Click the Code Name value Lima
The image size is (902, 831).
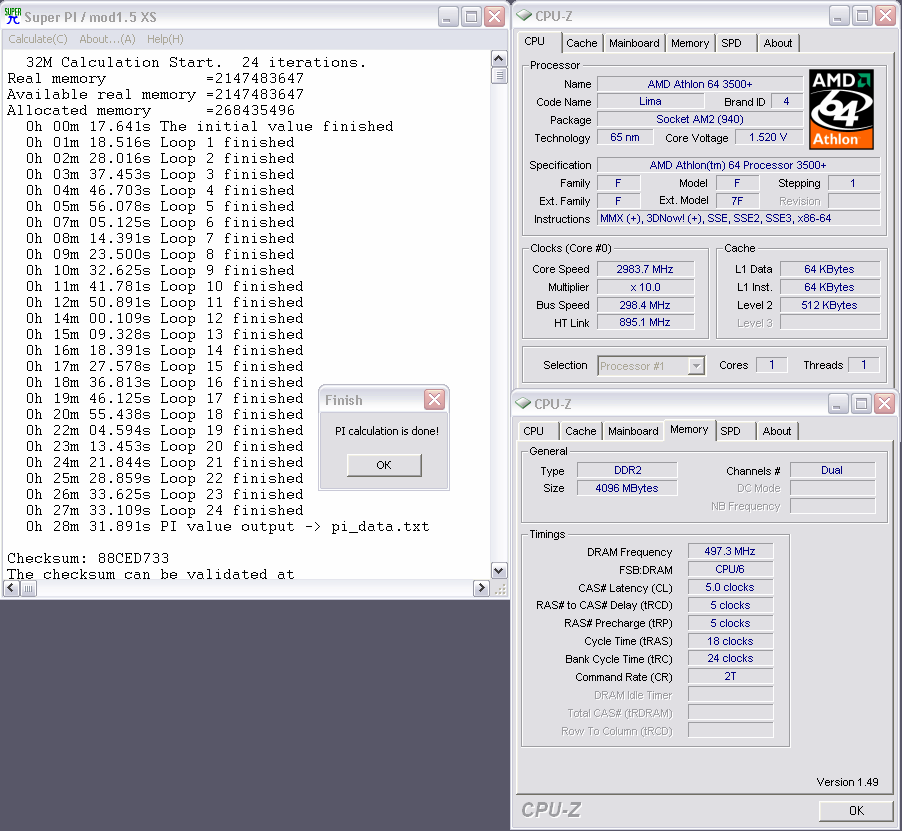650,101
